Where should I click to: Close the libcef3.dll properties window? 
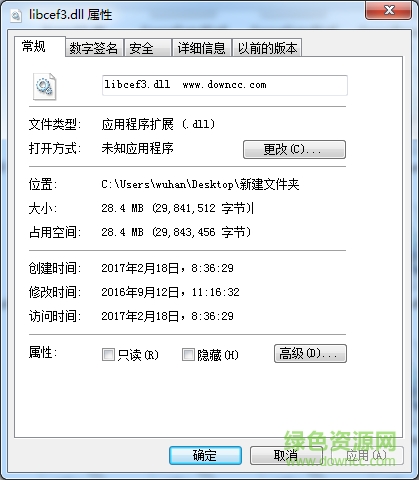[x=388, y=10]
